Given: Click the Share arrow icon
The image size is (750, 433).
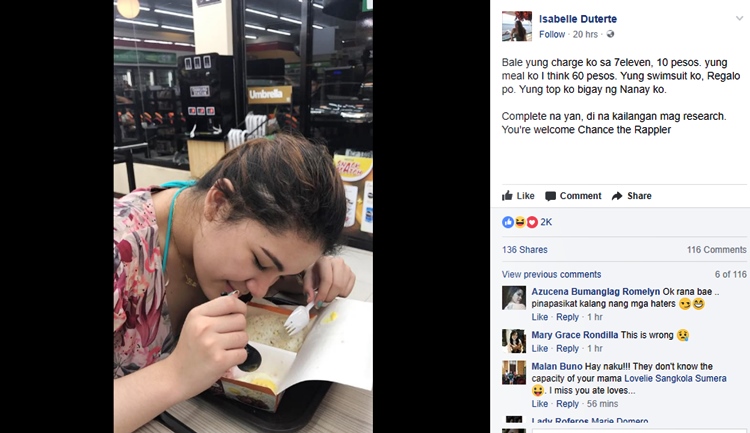Looking at the screenshot, I should pos(617,196).
